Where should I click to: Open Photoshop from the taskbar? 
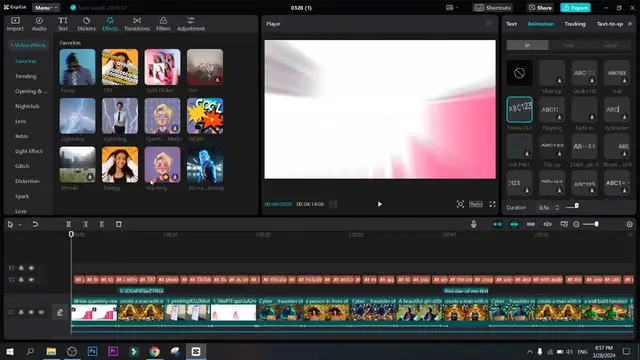click(93, 351)
